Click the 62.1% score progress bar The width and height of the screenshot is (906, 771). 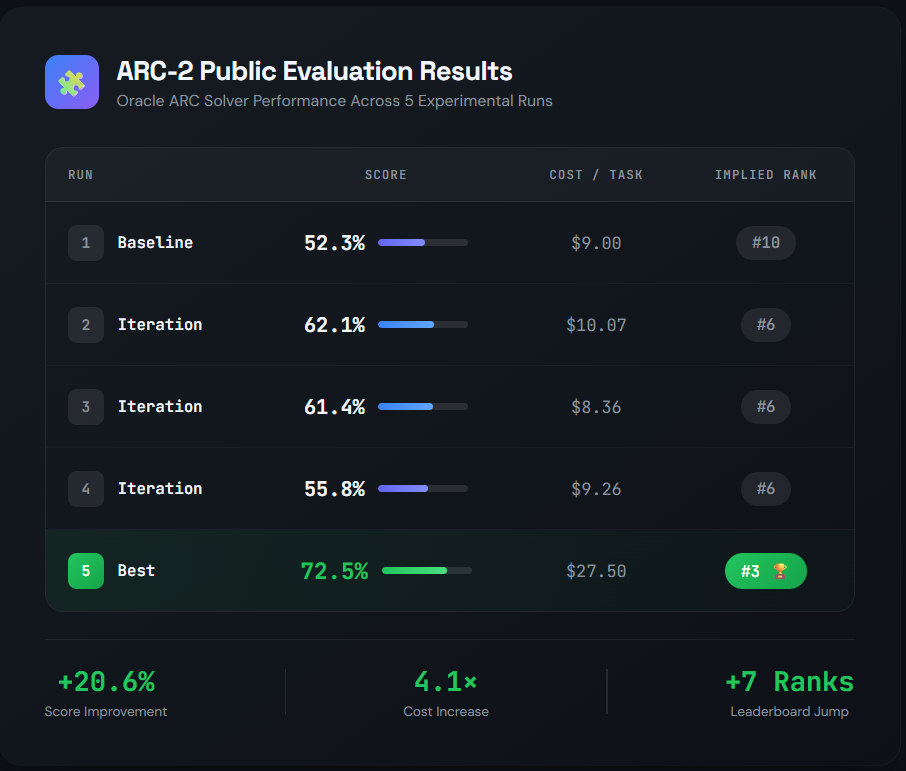click(423, 325)
